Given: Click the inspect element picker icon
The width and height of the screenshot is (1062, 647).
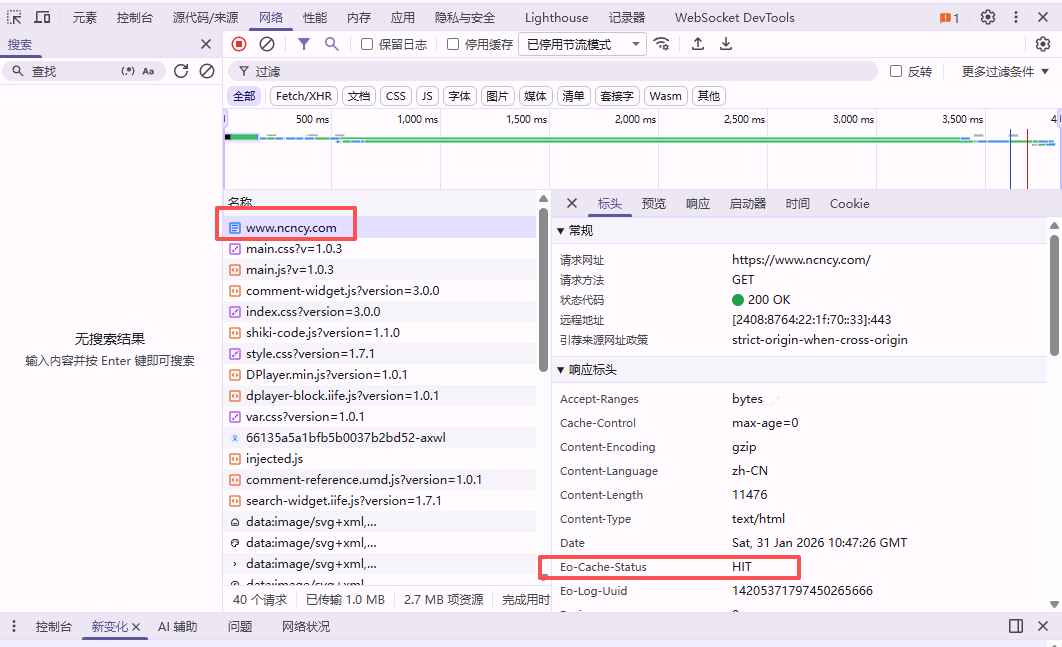Looking at the screenshot, I should pyautogui.click(x=14, y=18).
